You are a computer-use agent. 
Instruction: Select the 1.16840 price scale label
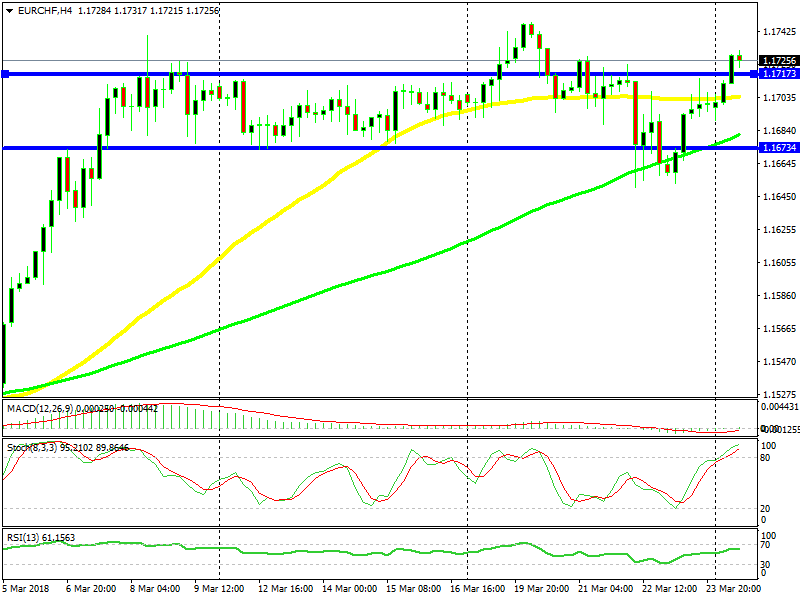click(779, 131)
